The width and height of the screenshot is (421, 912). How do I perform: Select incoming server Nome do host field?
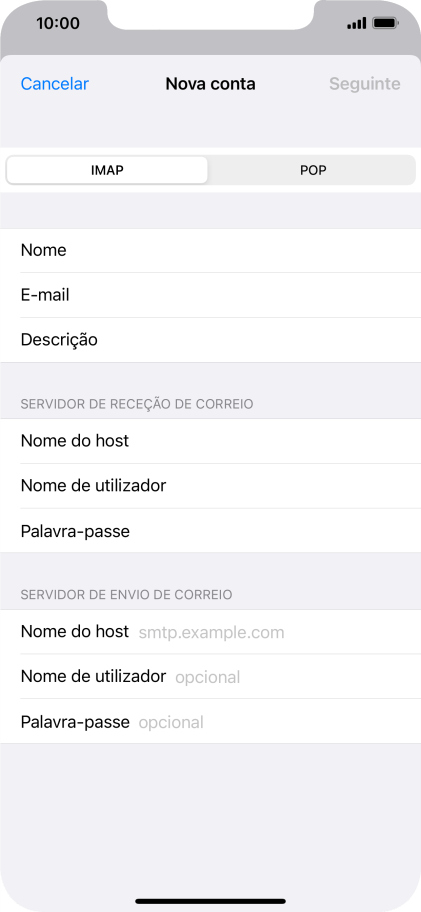[210, 441]
